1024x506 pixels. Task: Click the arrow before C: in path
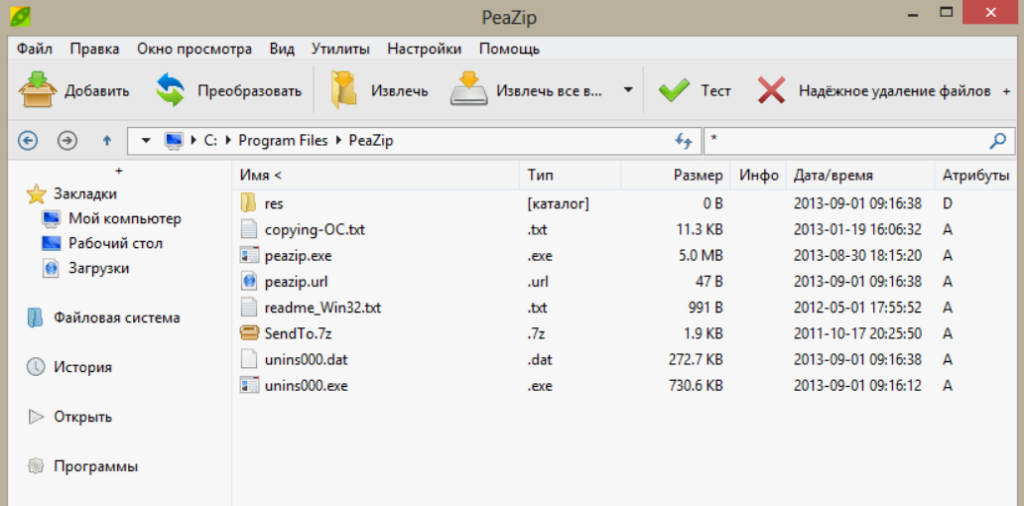click(193, 140)
